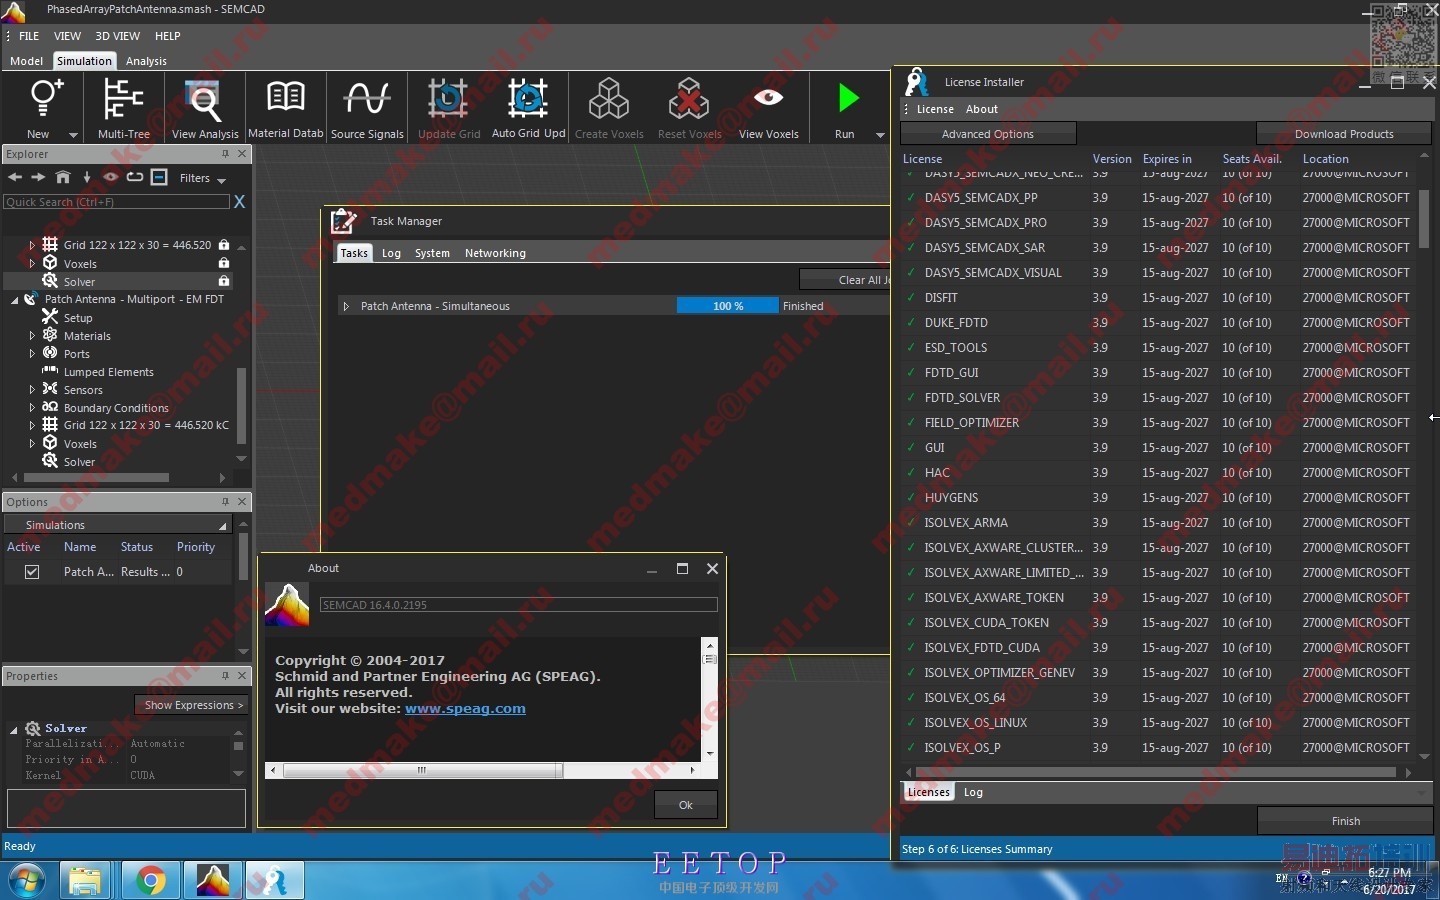Open the Run button dropdown arrow
The image size is (1440, 900).
[x=880, y=135]
